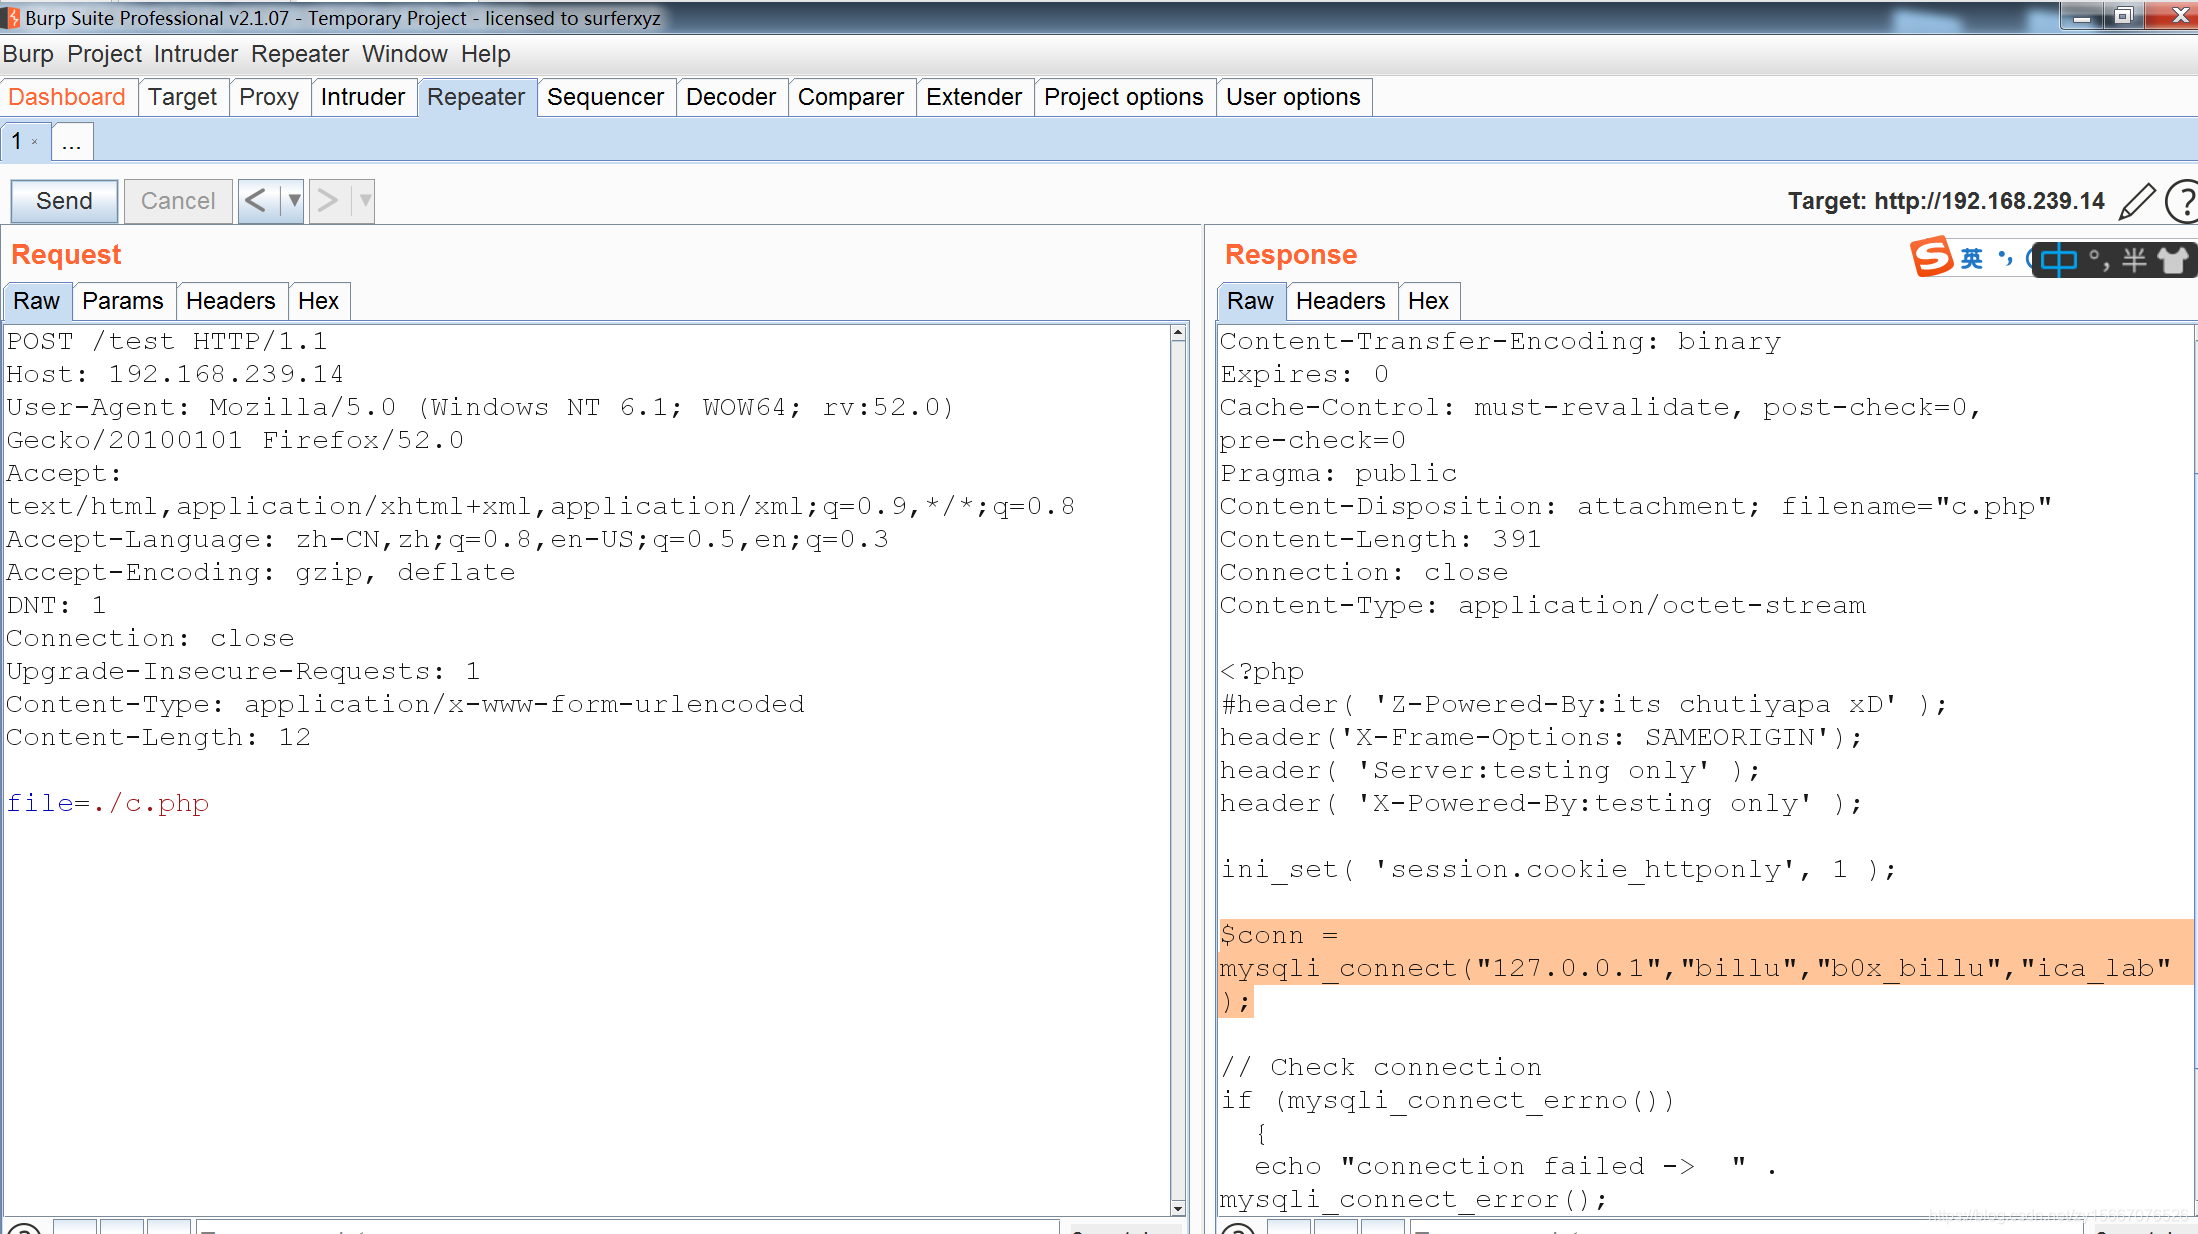Open the Window menu
The width and height of the screenshot is (2198, 1234).
(404, 54)
